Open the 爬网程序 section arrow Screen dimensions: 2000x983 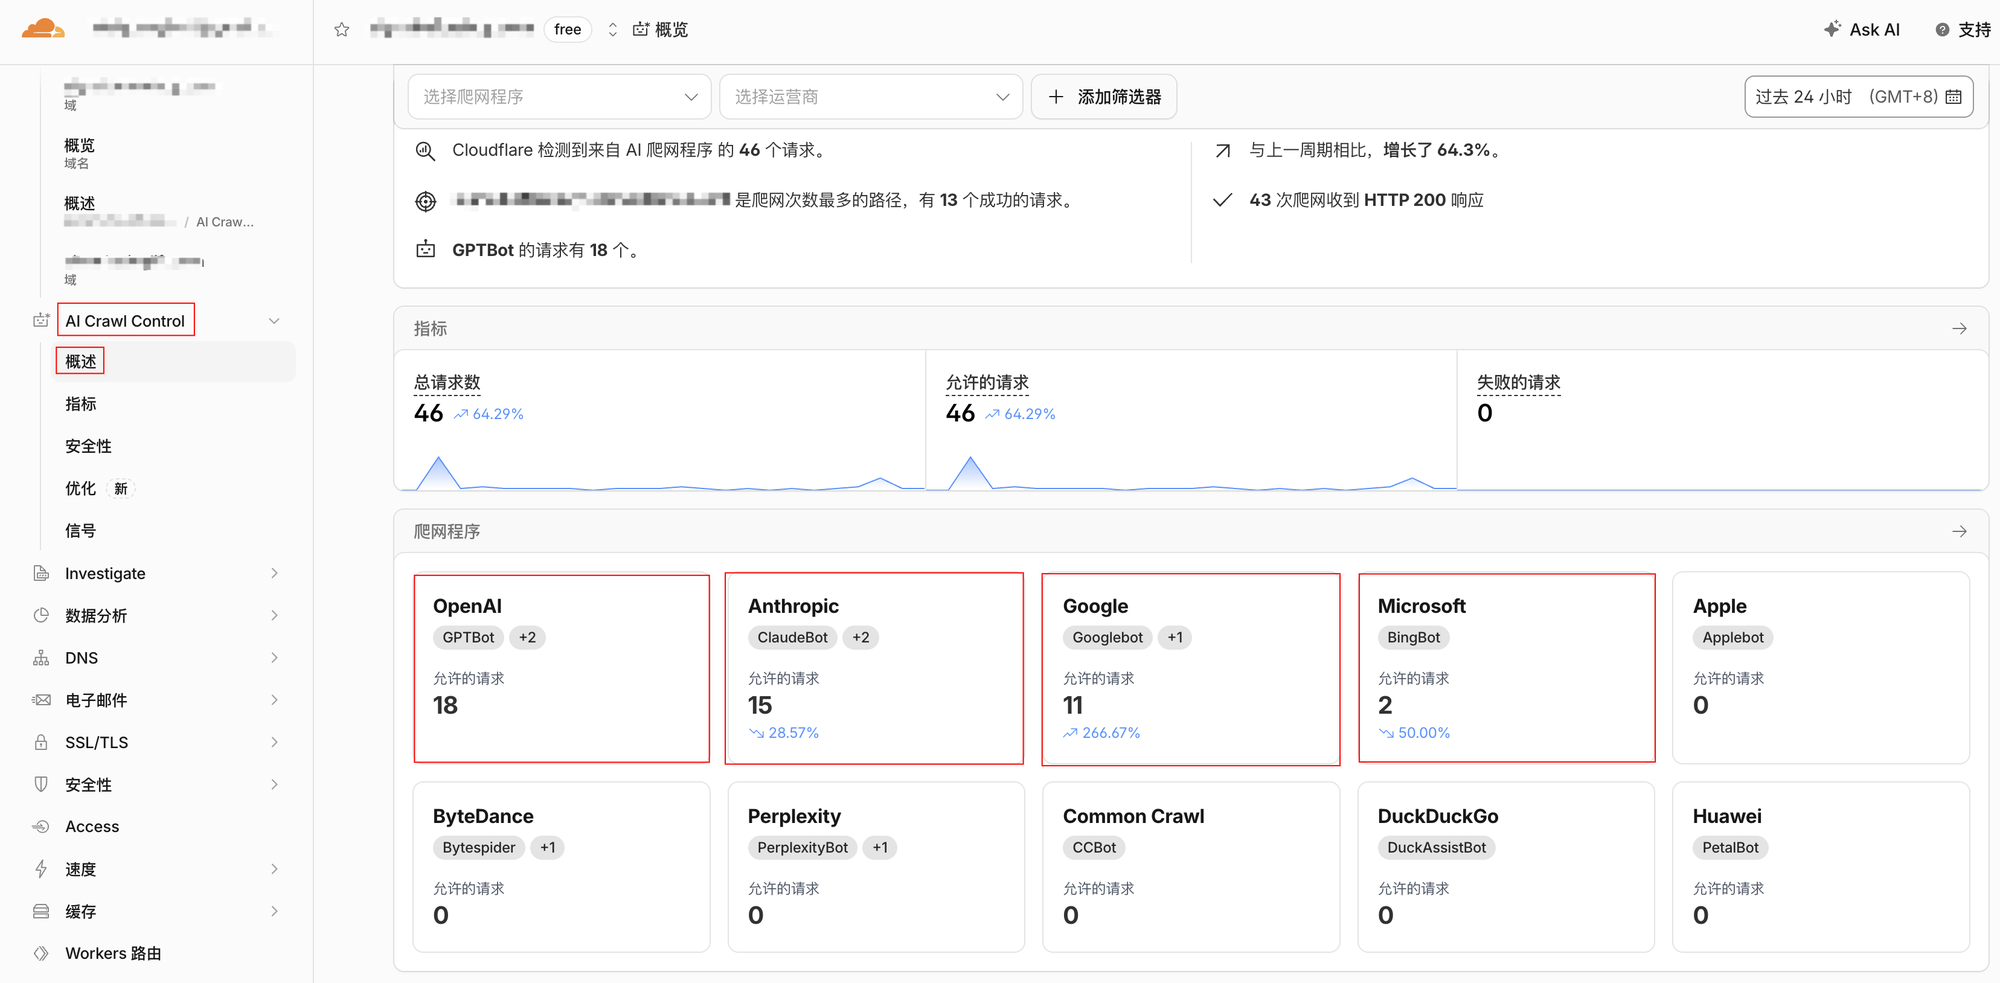(1959, 531)
